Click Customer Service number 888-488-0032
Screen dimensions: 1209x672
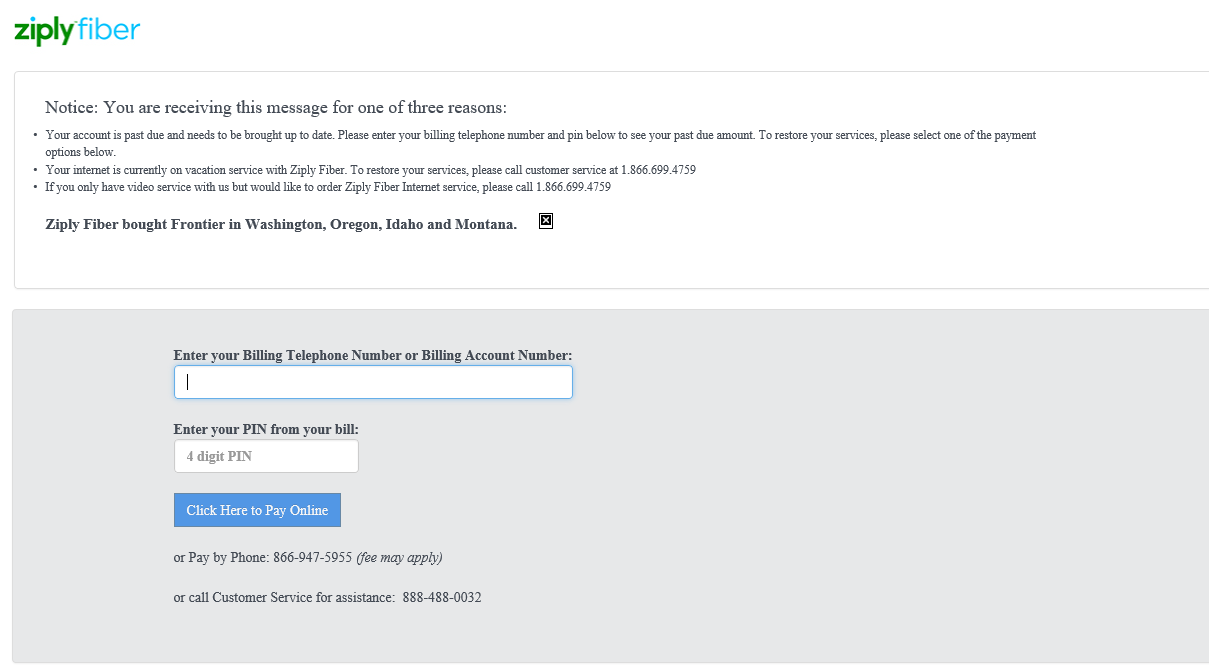(442, 598)
